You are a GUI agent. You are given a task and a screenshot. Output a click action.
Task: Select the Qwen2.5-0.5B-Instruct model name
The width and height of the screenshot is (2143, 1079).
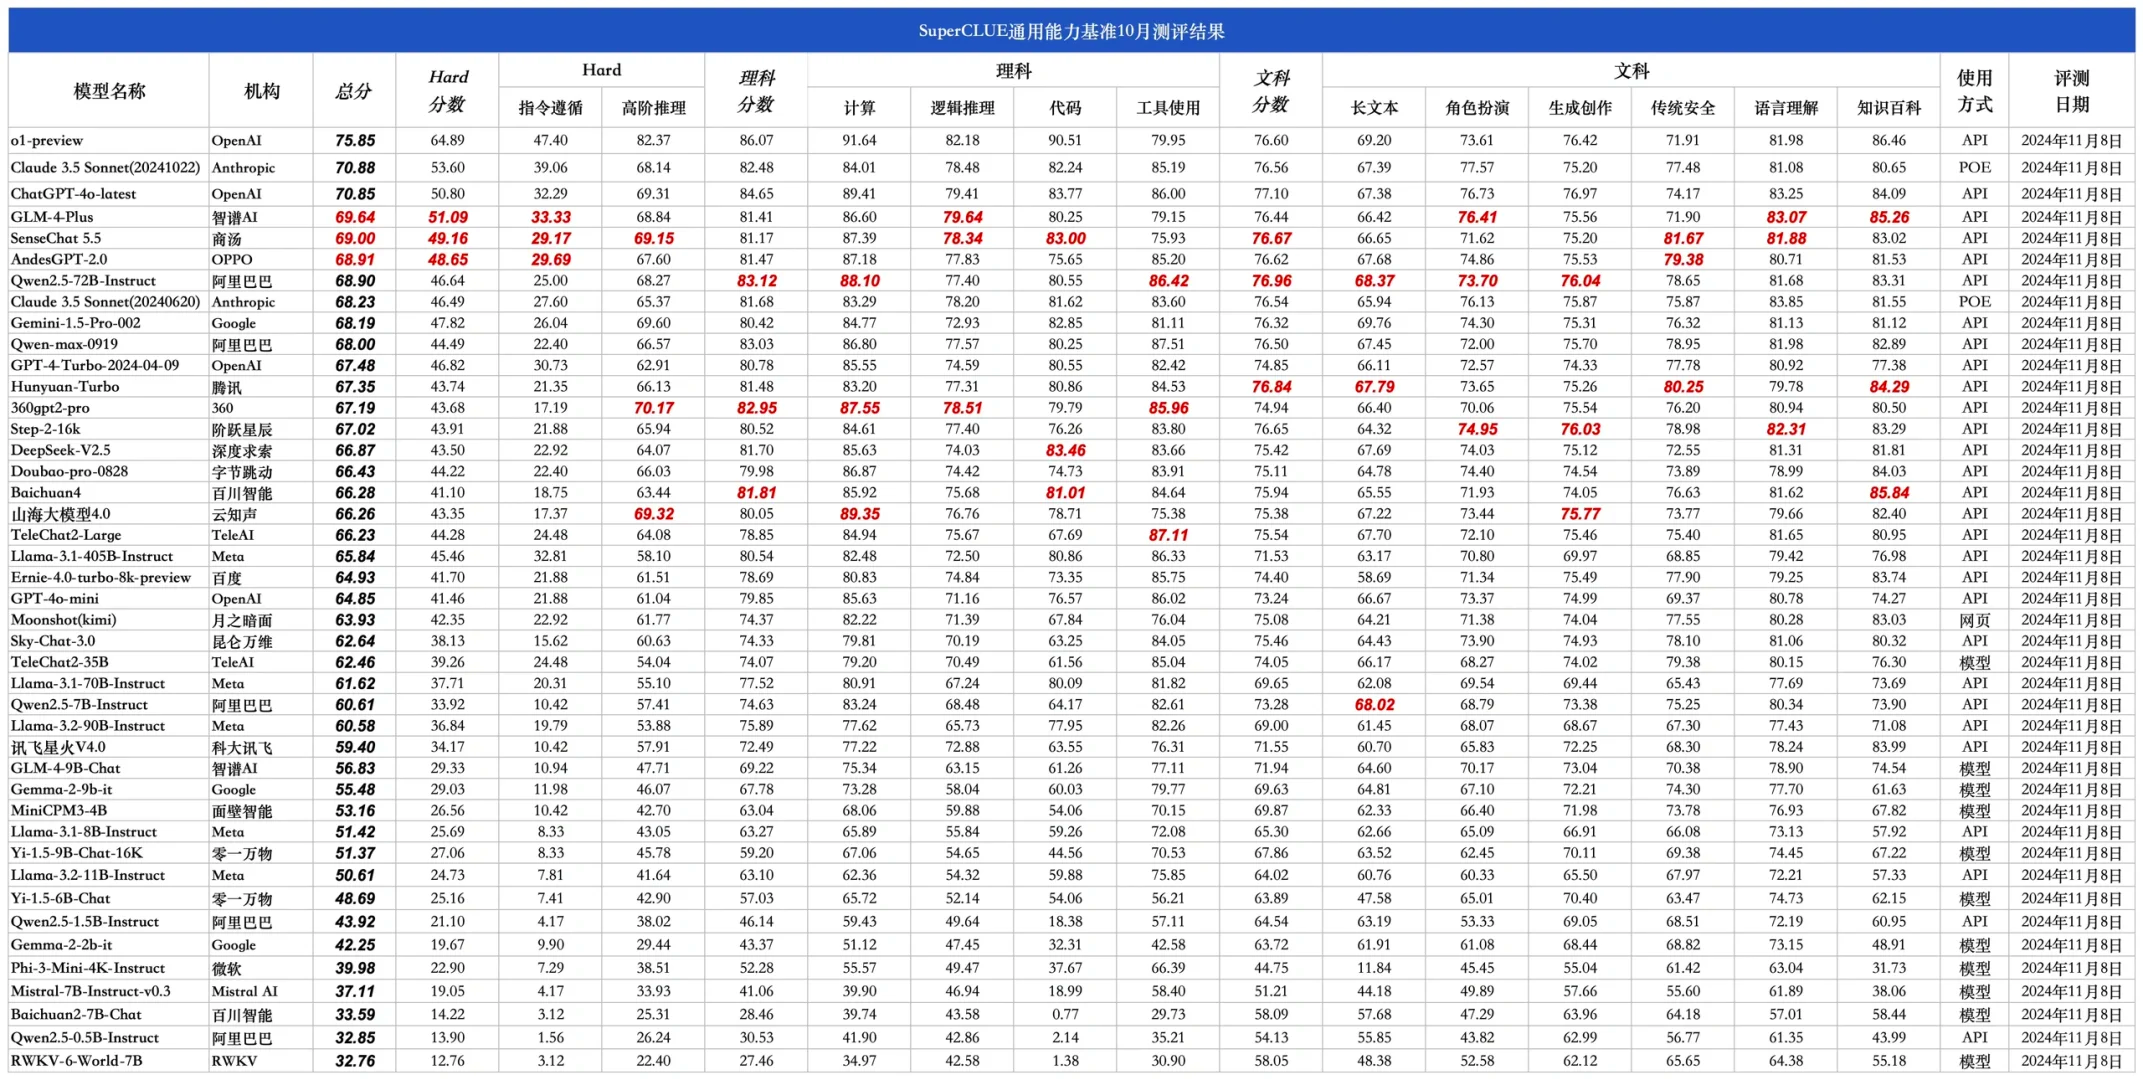85,1038
